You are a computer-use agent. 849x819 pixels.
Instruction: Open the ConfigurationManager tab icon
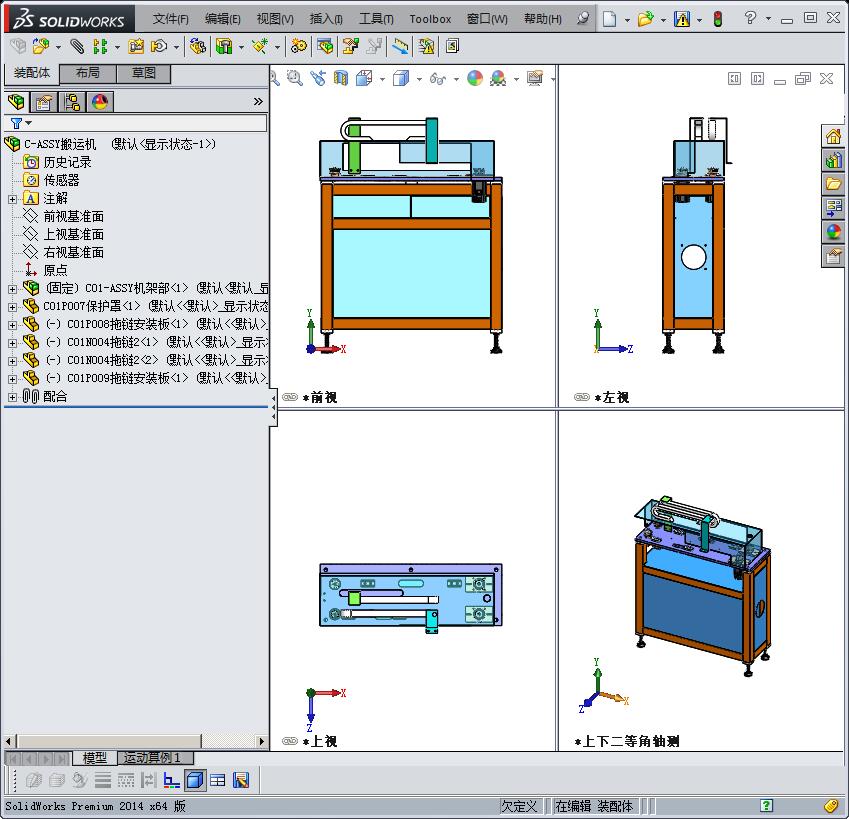pos(71,102)
